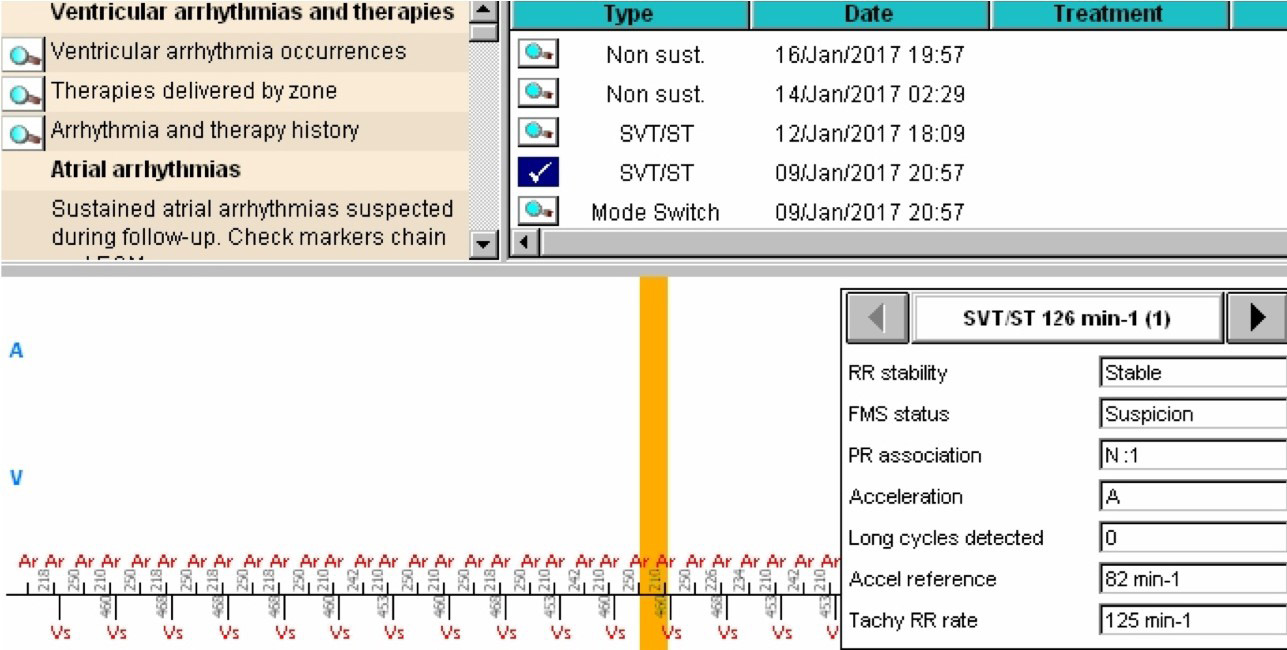This screenshot has width=1287, height=650.
Task: Go to previous episode with left arrow
Action: (877, 318)
